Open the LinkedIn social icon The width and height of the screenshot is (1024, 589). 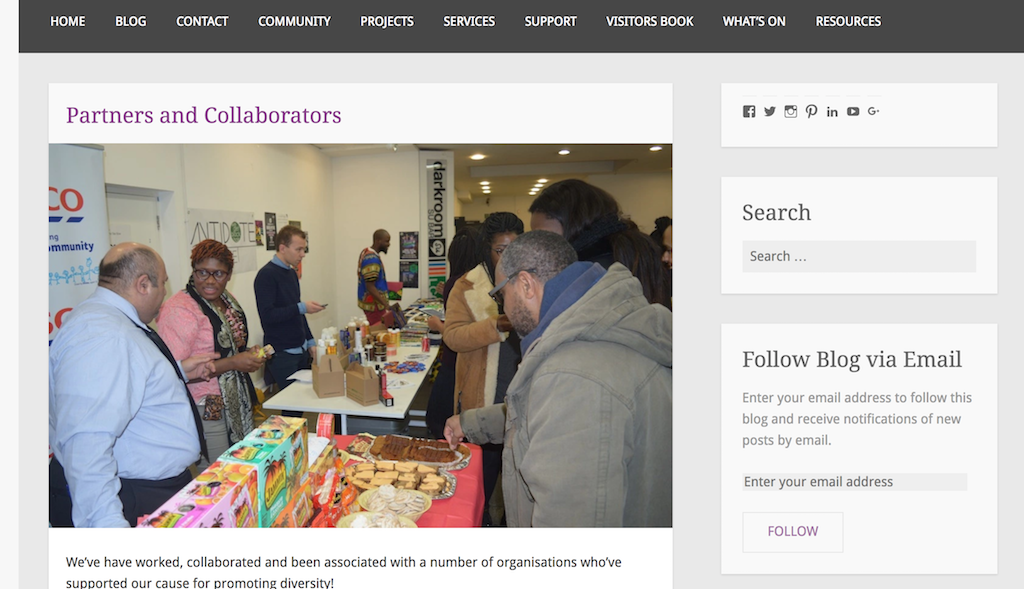(832, 112)
